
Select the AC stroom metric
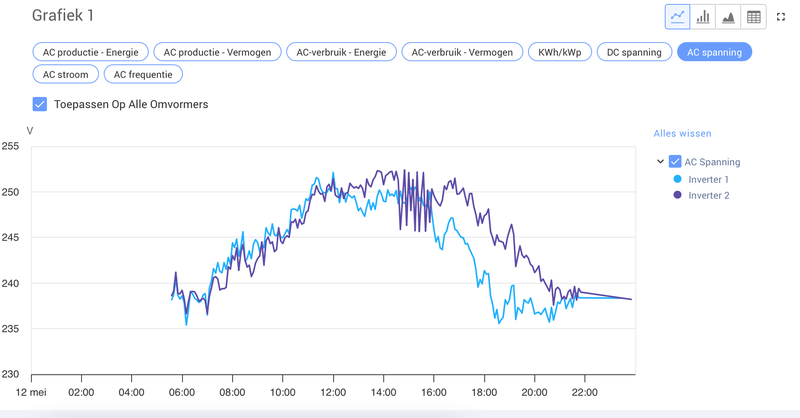pyautogui.click(x=65, y=74)
